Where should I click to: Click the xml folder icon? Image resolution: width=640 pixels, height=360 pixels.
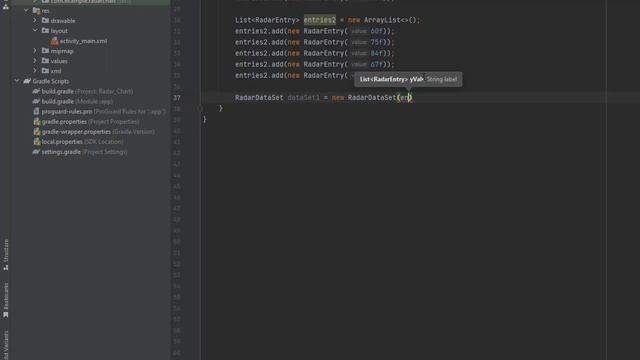click(x=45, y=71)
